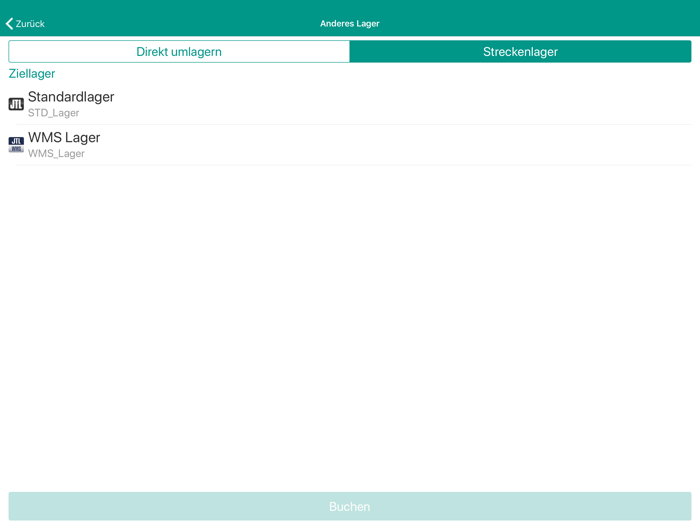Switch to the Streckenlager tab
Viewport: 700px width, 525px height.
(521, 52)
